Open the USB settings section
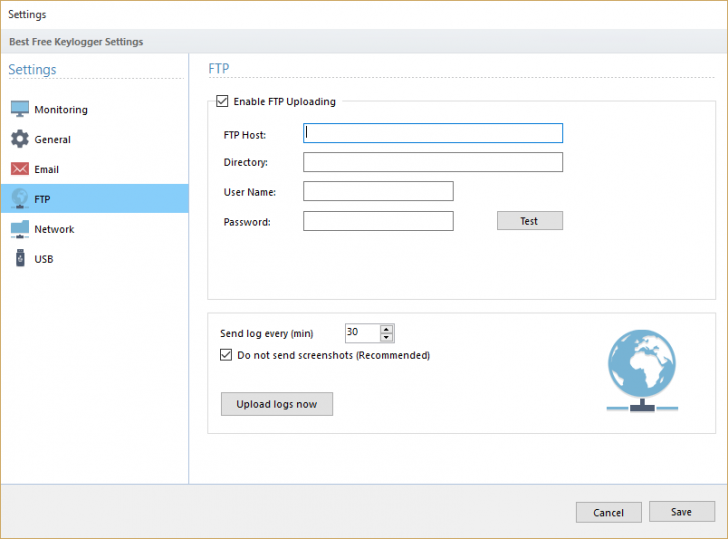 point(95,259)
